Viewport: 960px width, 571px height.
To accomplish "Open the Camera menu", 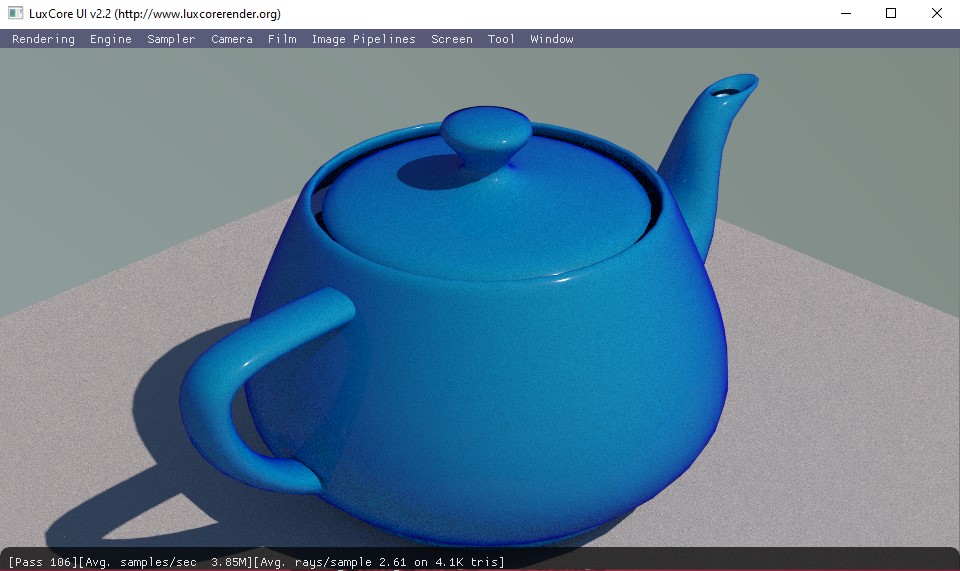I will (232, 39).
